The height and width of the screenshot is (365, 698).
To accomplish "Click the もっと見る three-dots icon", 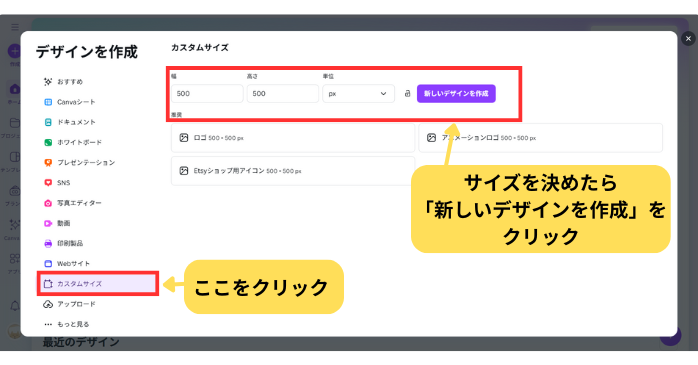I will pos(48,324).
